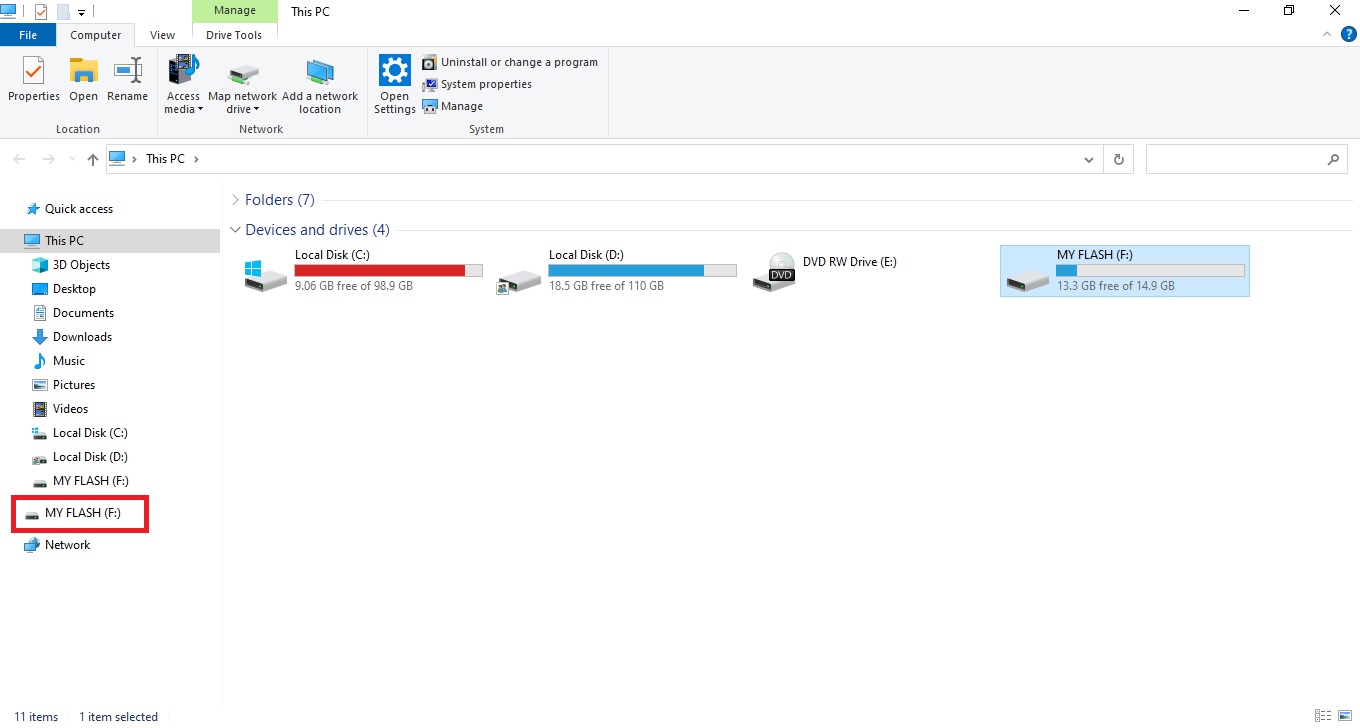Switch to details view in status bar
The image size is (1360, 728).
(x=1323, y=716)
